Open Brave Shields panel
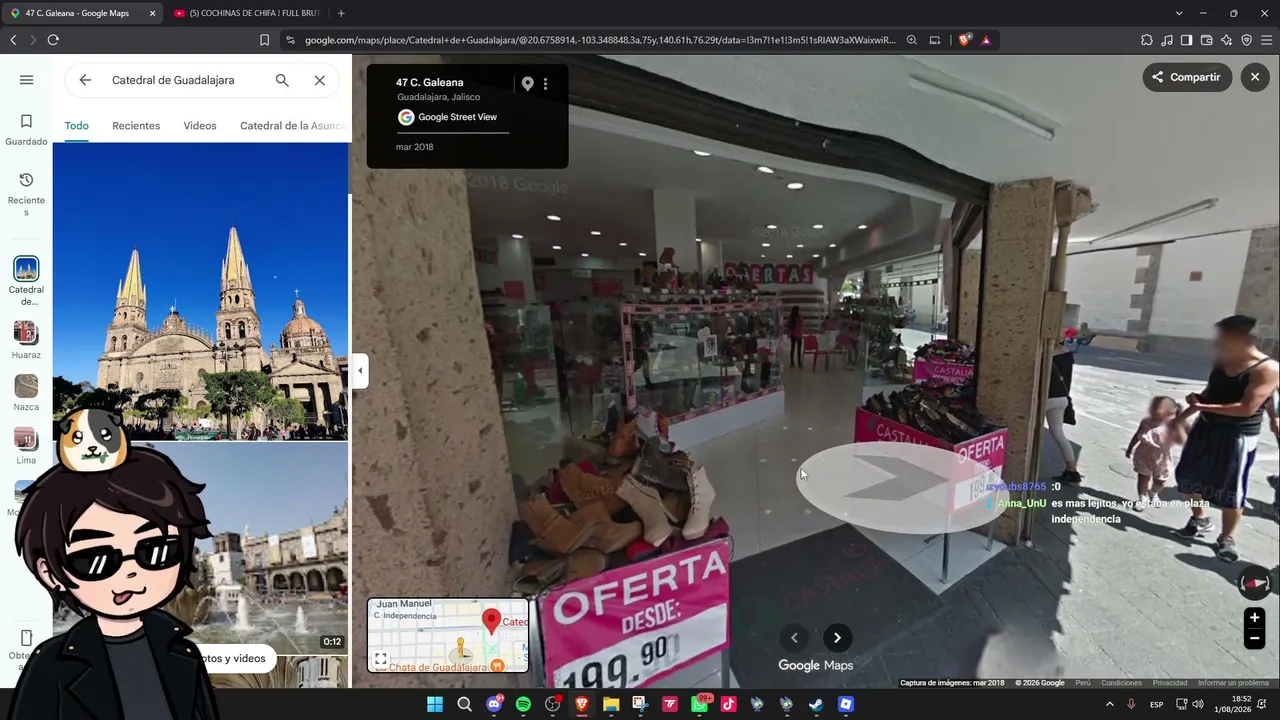 coord(964,40)
